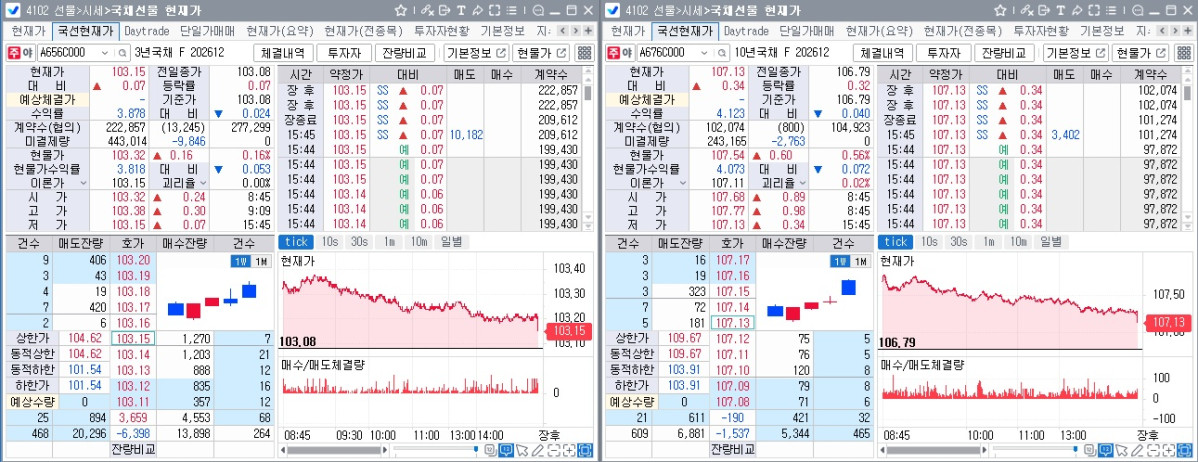The width and height of the screenshot is (1198, 462).
Task: Open the chat bubble icon in left window title bar
Action: (x=538, y=11)
